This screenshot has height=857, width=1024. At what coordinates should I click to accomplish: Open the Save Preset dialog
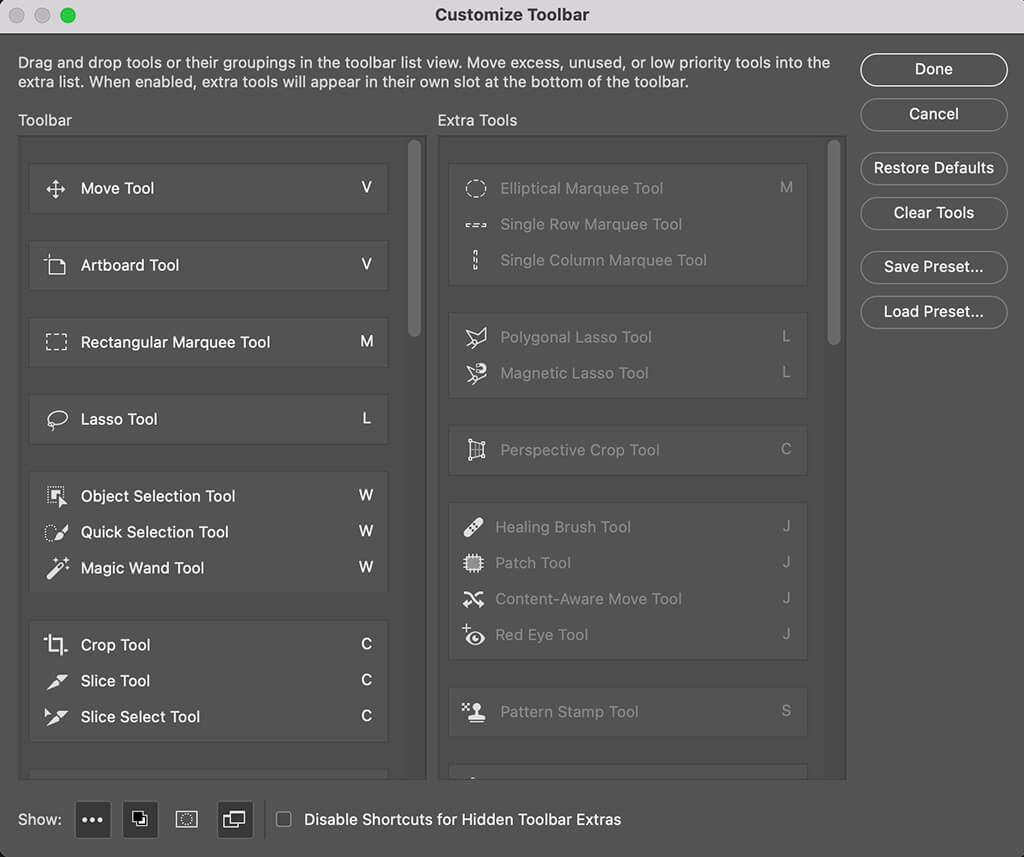tap(933, 267)
